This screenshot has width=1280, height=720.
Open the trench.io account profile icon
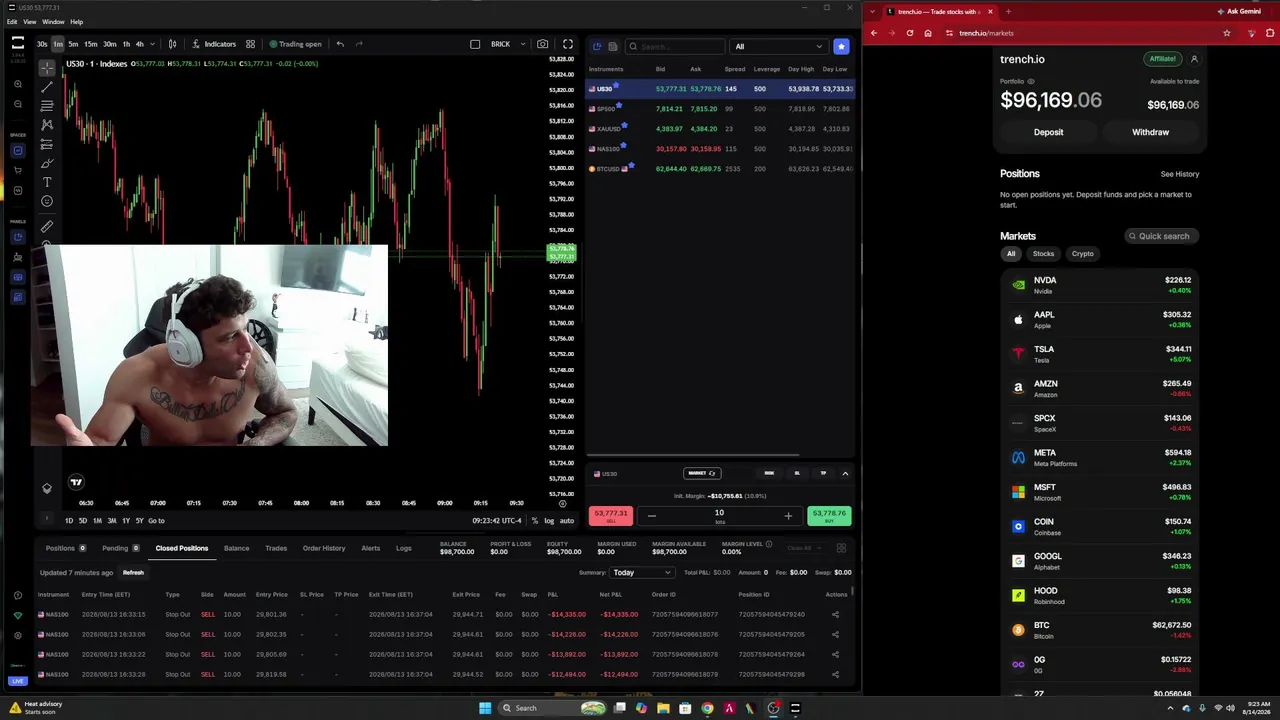pyautogui.click(x=1194, y=59)
